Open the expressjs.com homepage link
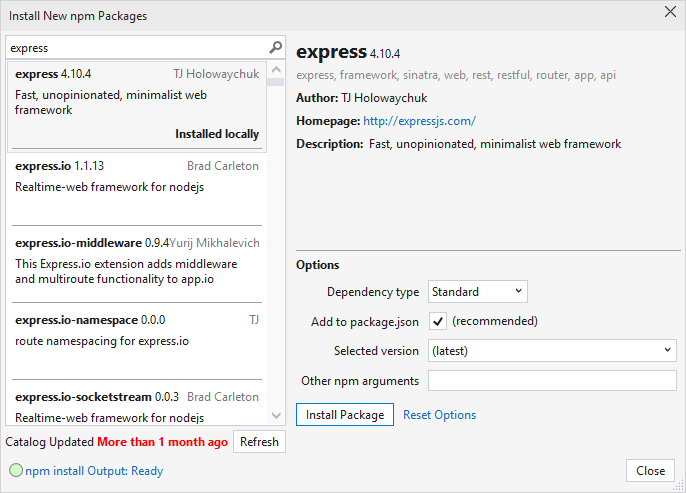 (419, 121)
